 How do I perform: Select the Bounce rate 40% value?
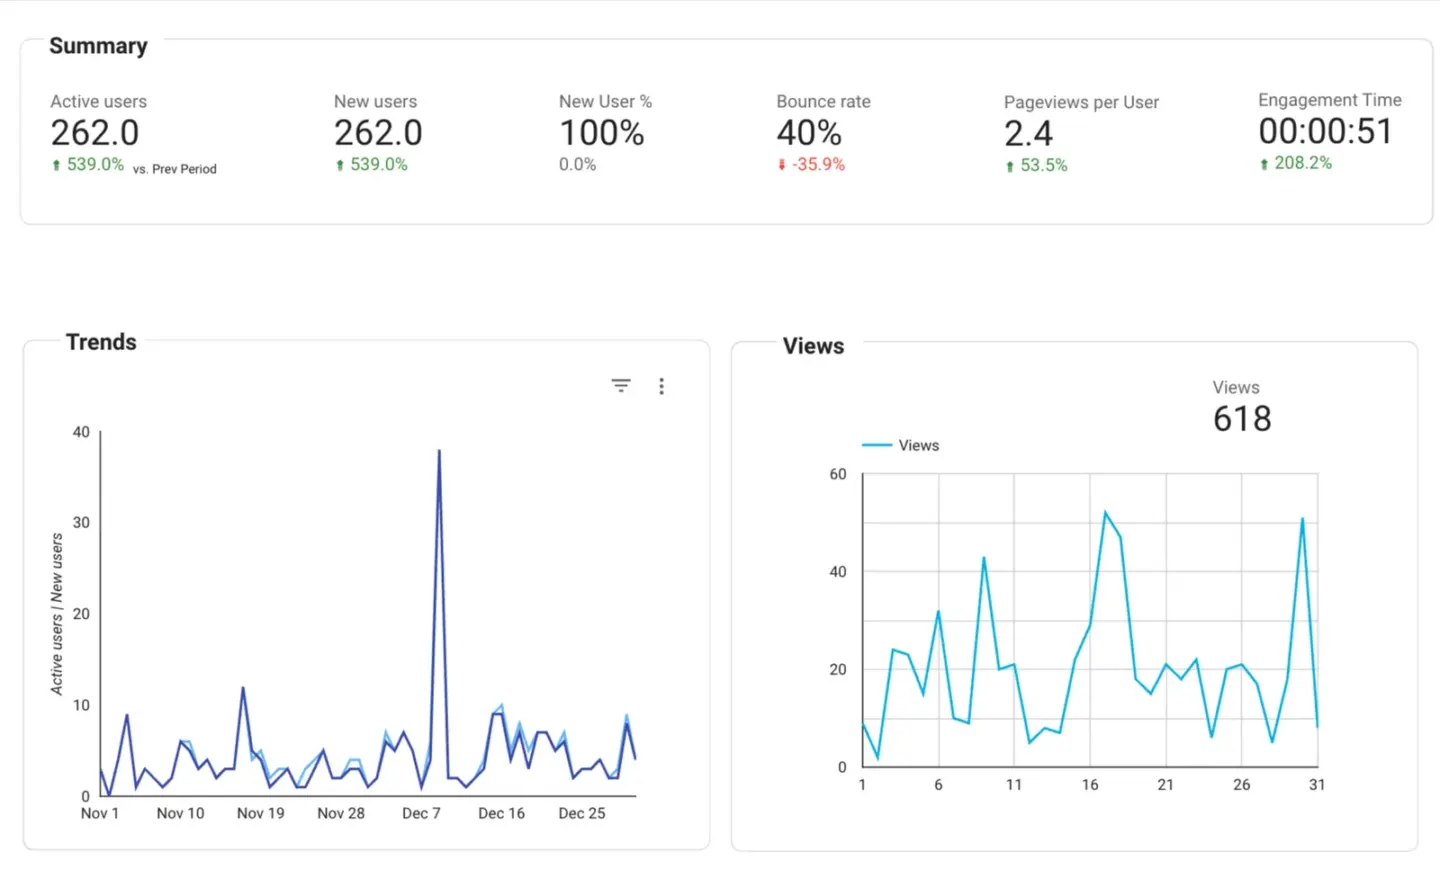click(x=809, y=133)
